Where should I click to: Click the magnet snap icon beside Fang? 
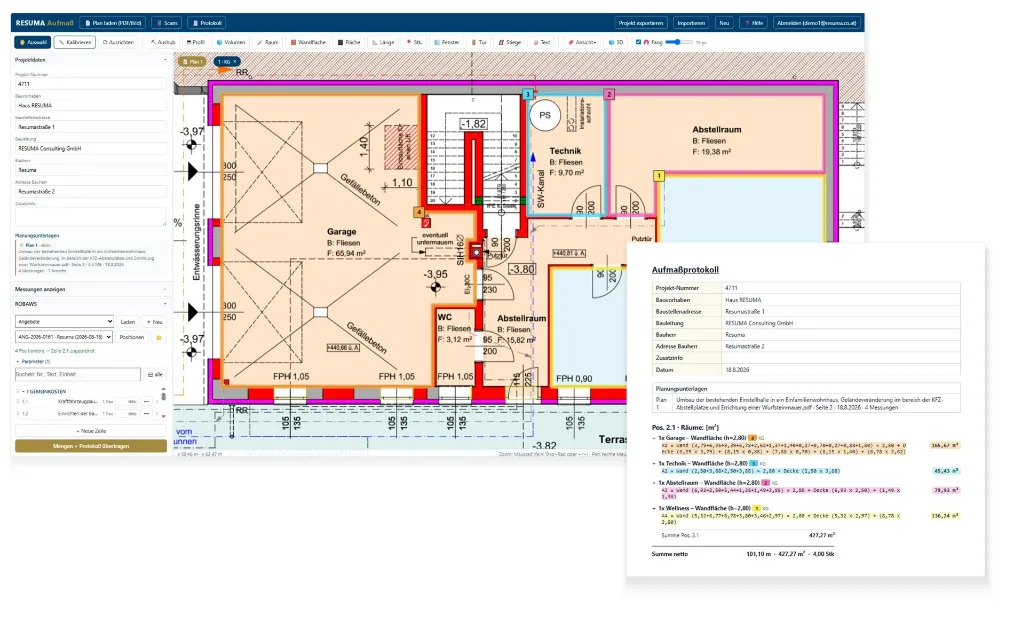click(646, 42)
